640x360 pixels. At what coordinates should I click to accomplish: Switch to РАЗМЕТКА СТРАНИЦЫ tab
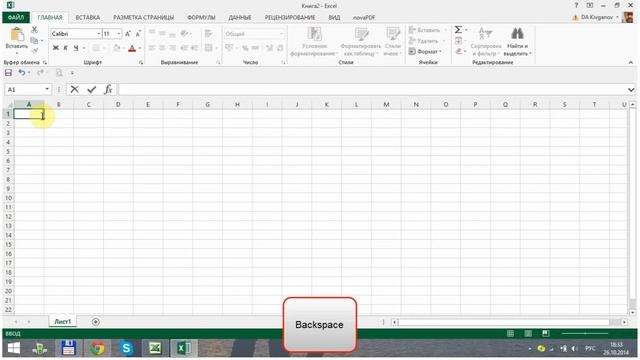pos(143,18)
